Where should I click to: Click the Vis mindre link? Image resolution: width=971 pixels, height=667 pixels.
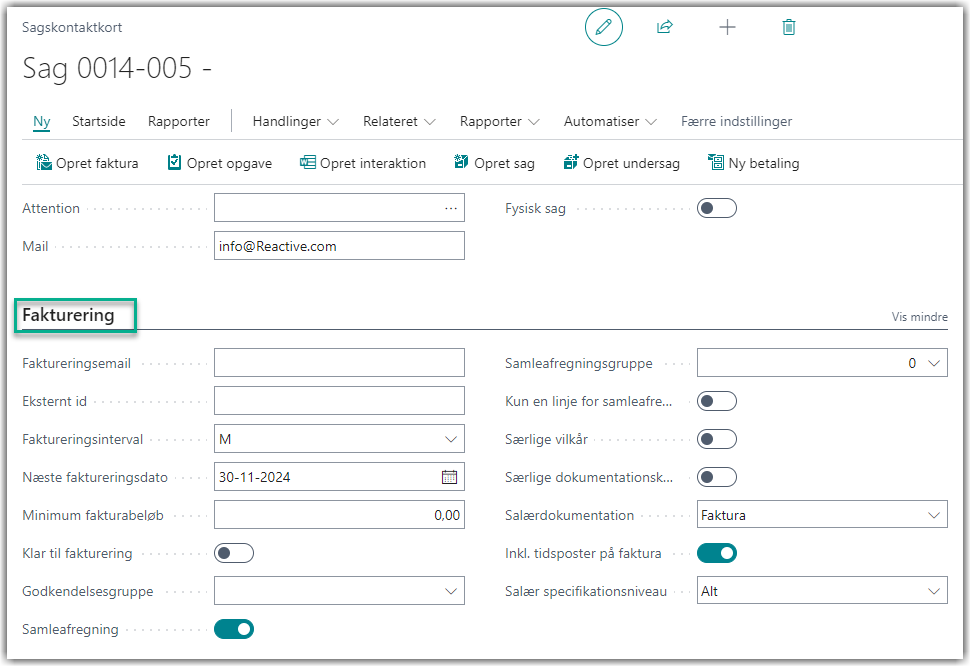point(919,317)
